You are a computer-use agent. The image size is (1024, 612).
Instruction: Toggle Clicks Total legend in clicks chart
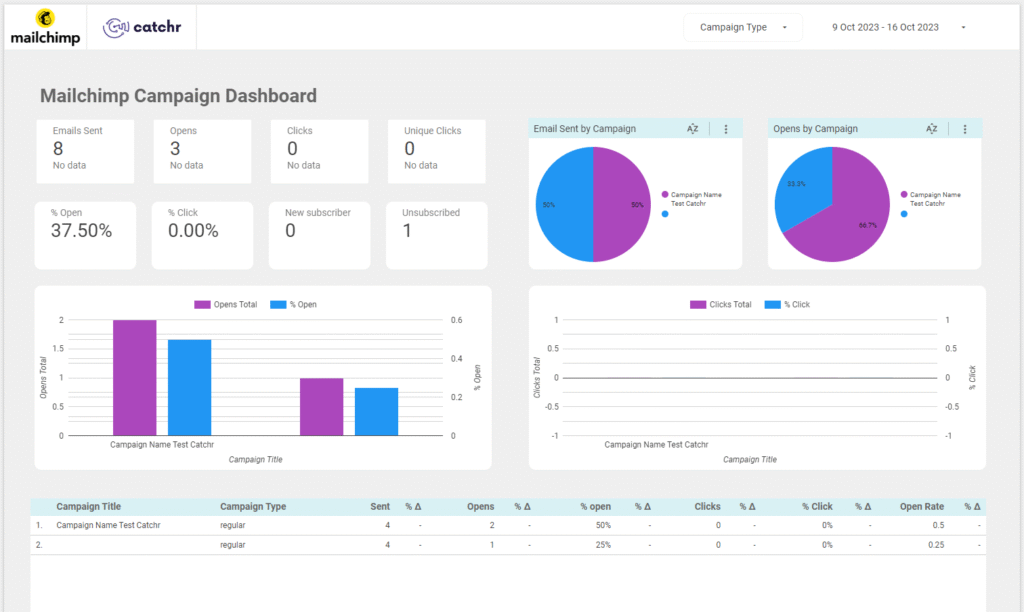tap(721, 304)
